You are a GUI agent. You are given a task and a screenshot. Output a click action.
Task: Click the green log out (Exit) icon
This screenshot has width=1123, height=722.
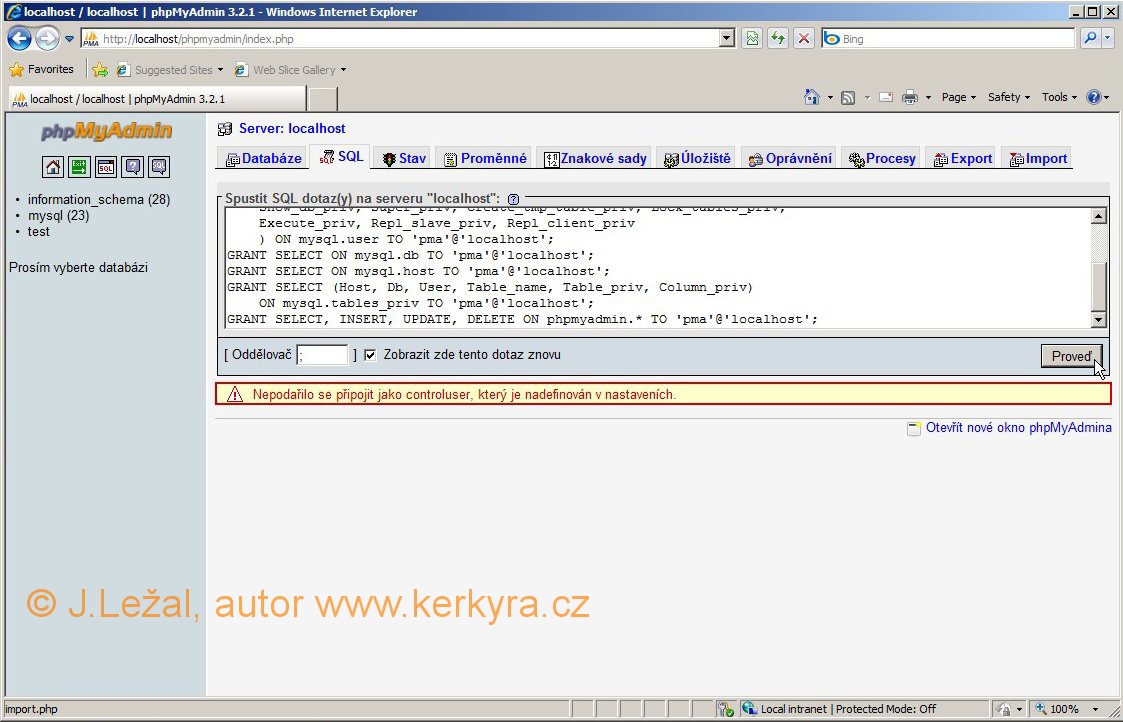pyautogui.click(x=79, y=167)
